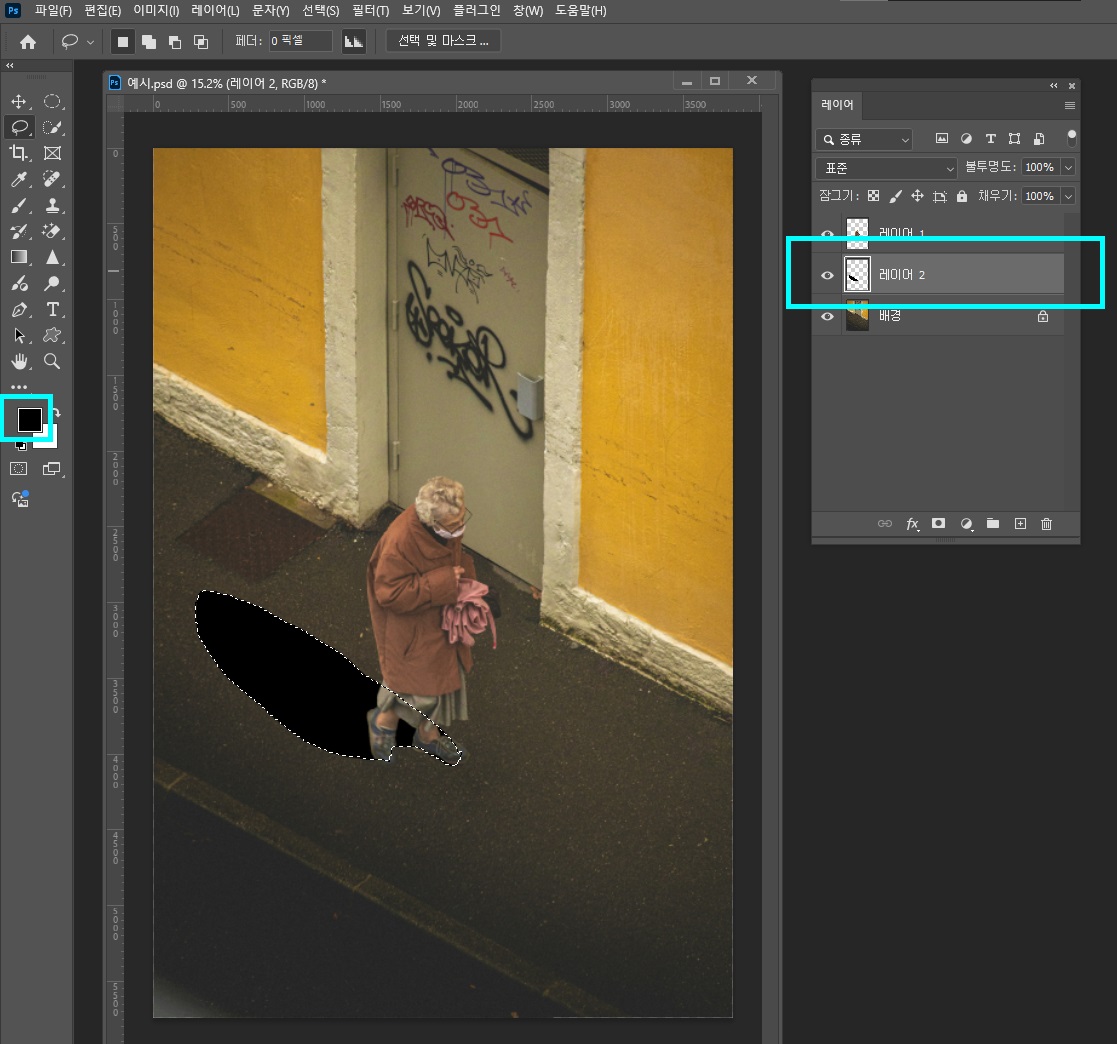This screenshot has height=1044, width=1117.
Task: Select the History Brush tool
Action: pos(19,231)
